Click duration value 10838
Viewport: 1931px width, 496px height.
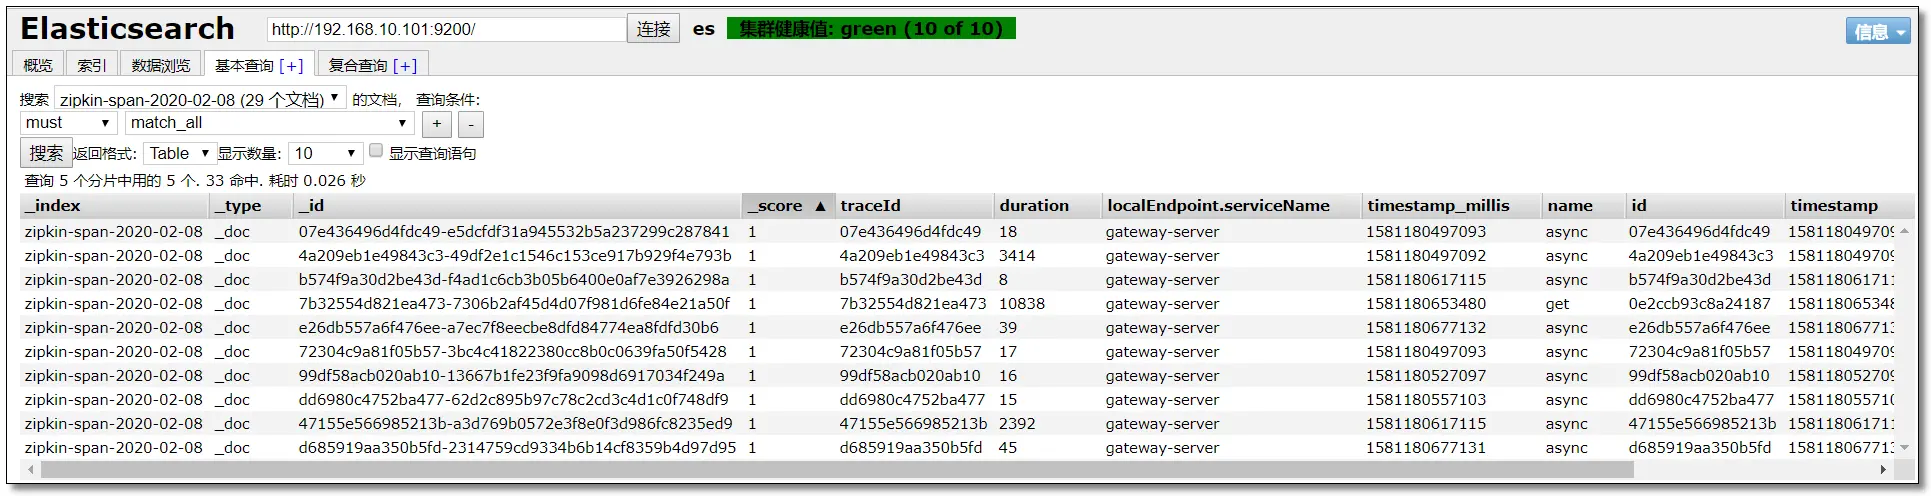pos(1021,303)
